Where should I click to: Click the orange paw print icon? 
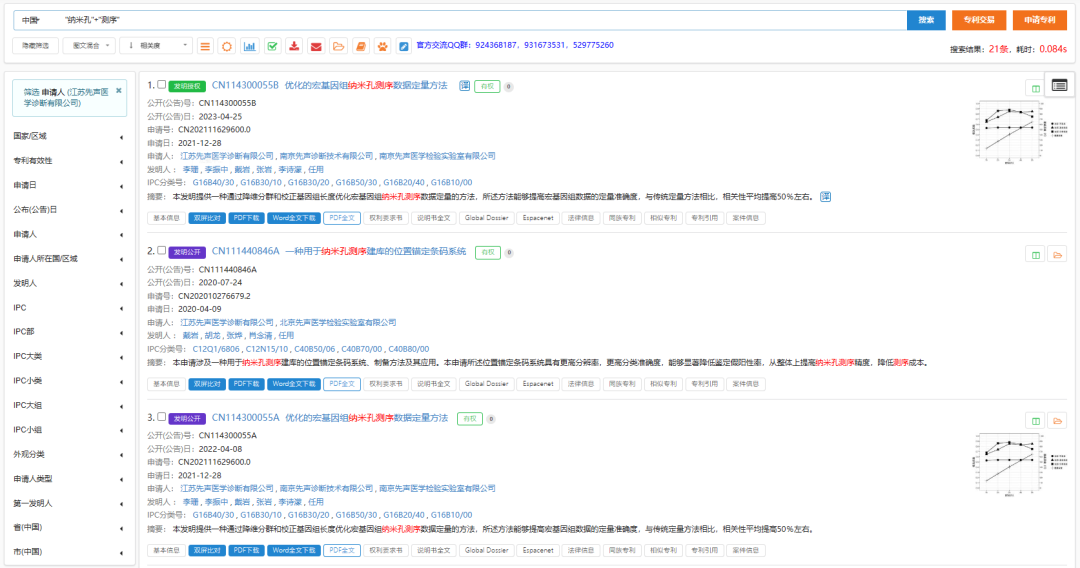point(382,46)
